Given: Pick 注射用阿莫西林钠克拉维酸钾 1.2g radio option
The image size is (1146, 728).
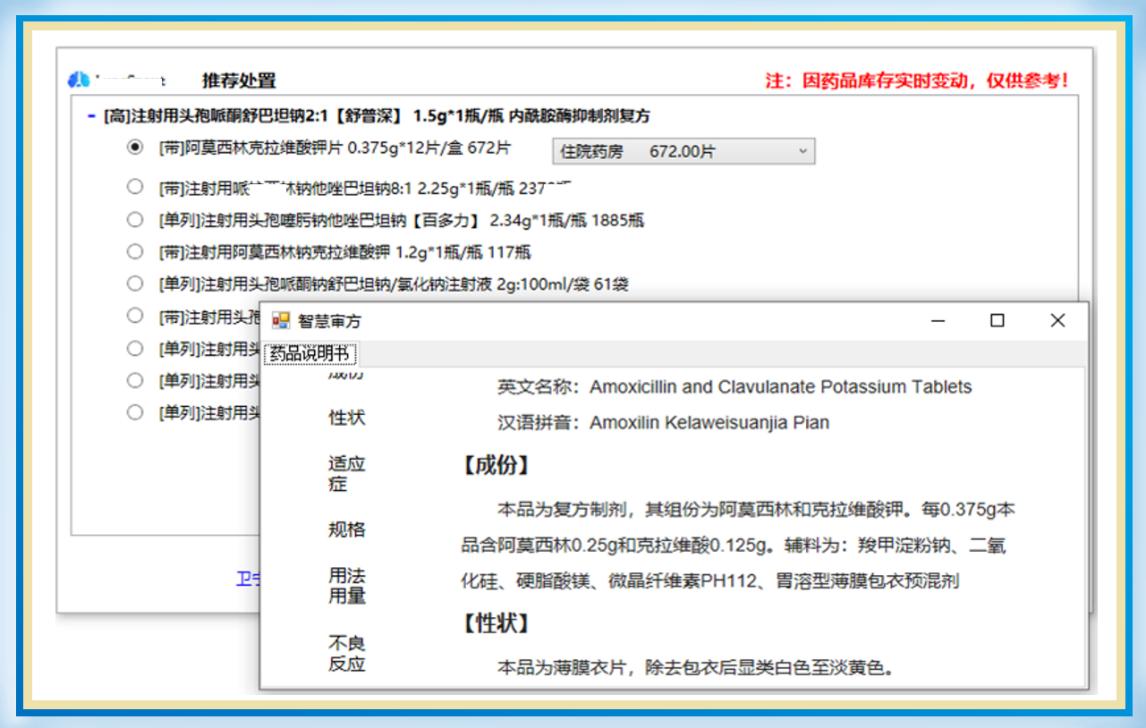Looking at the screenshot, I should (135, 251).
